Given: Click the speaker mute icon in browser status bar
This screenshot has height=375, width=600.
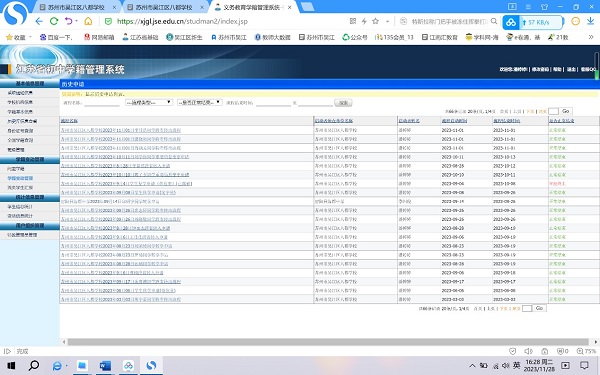Looking at the screenshot, I should pos(528,351).
